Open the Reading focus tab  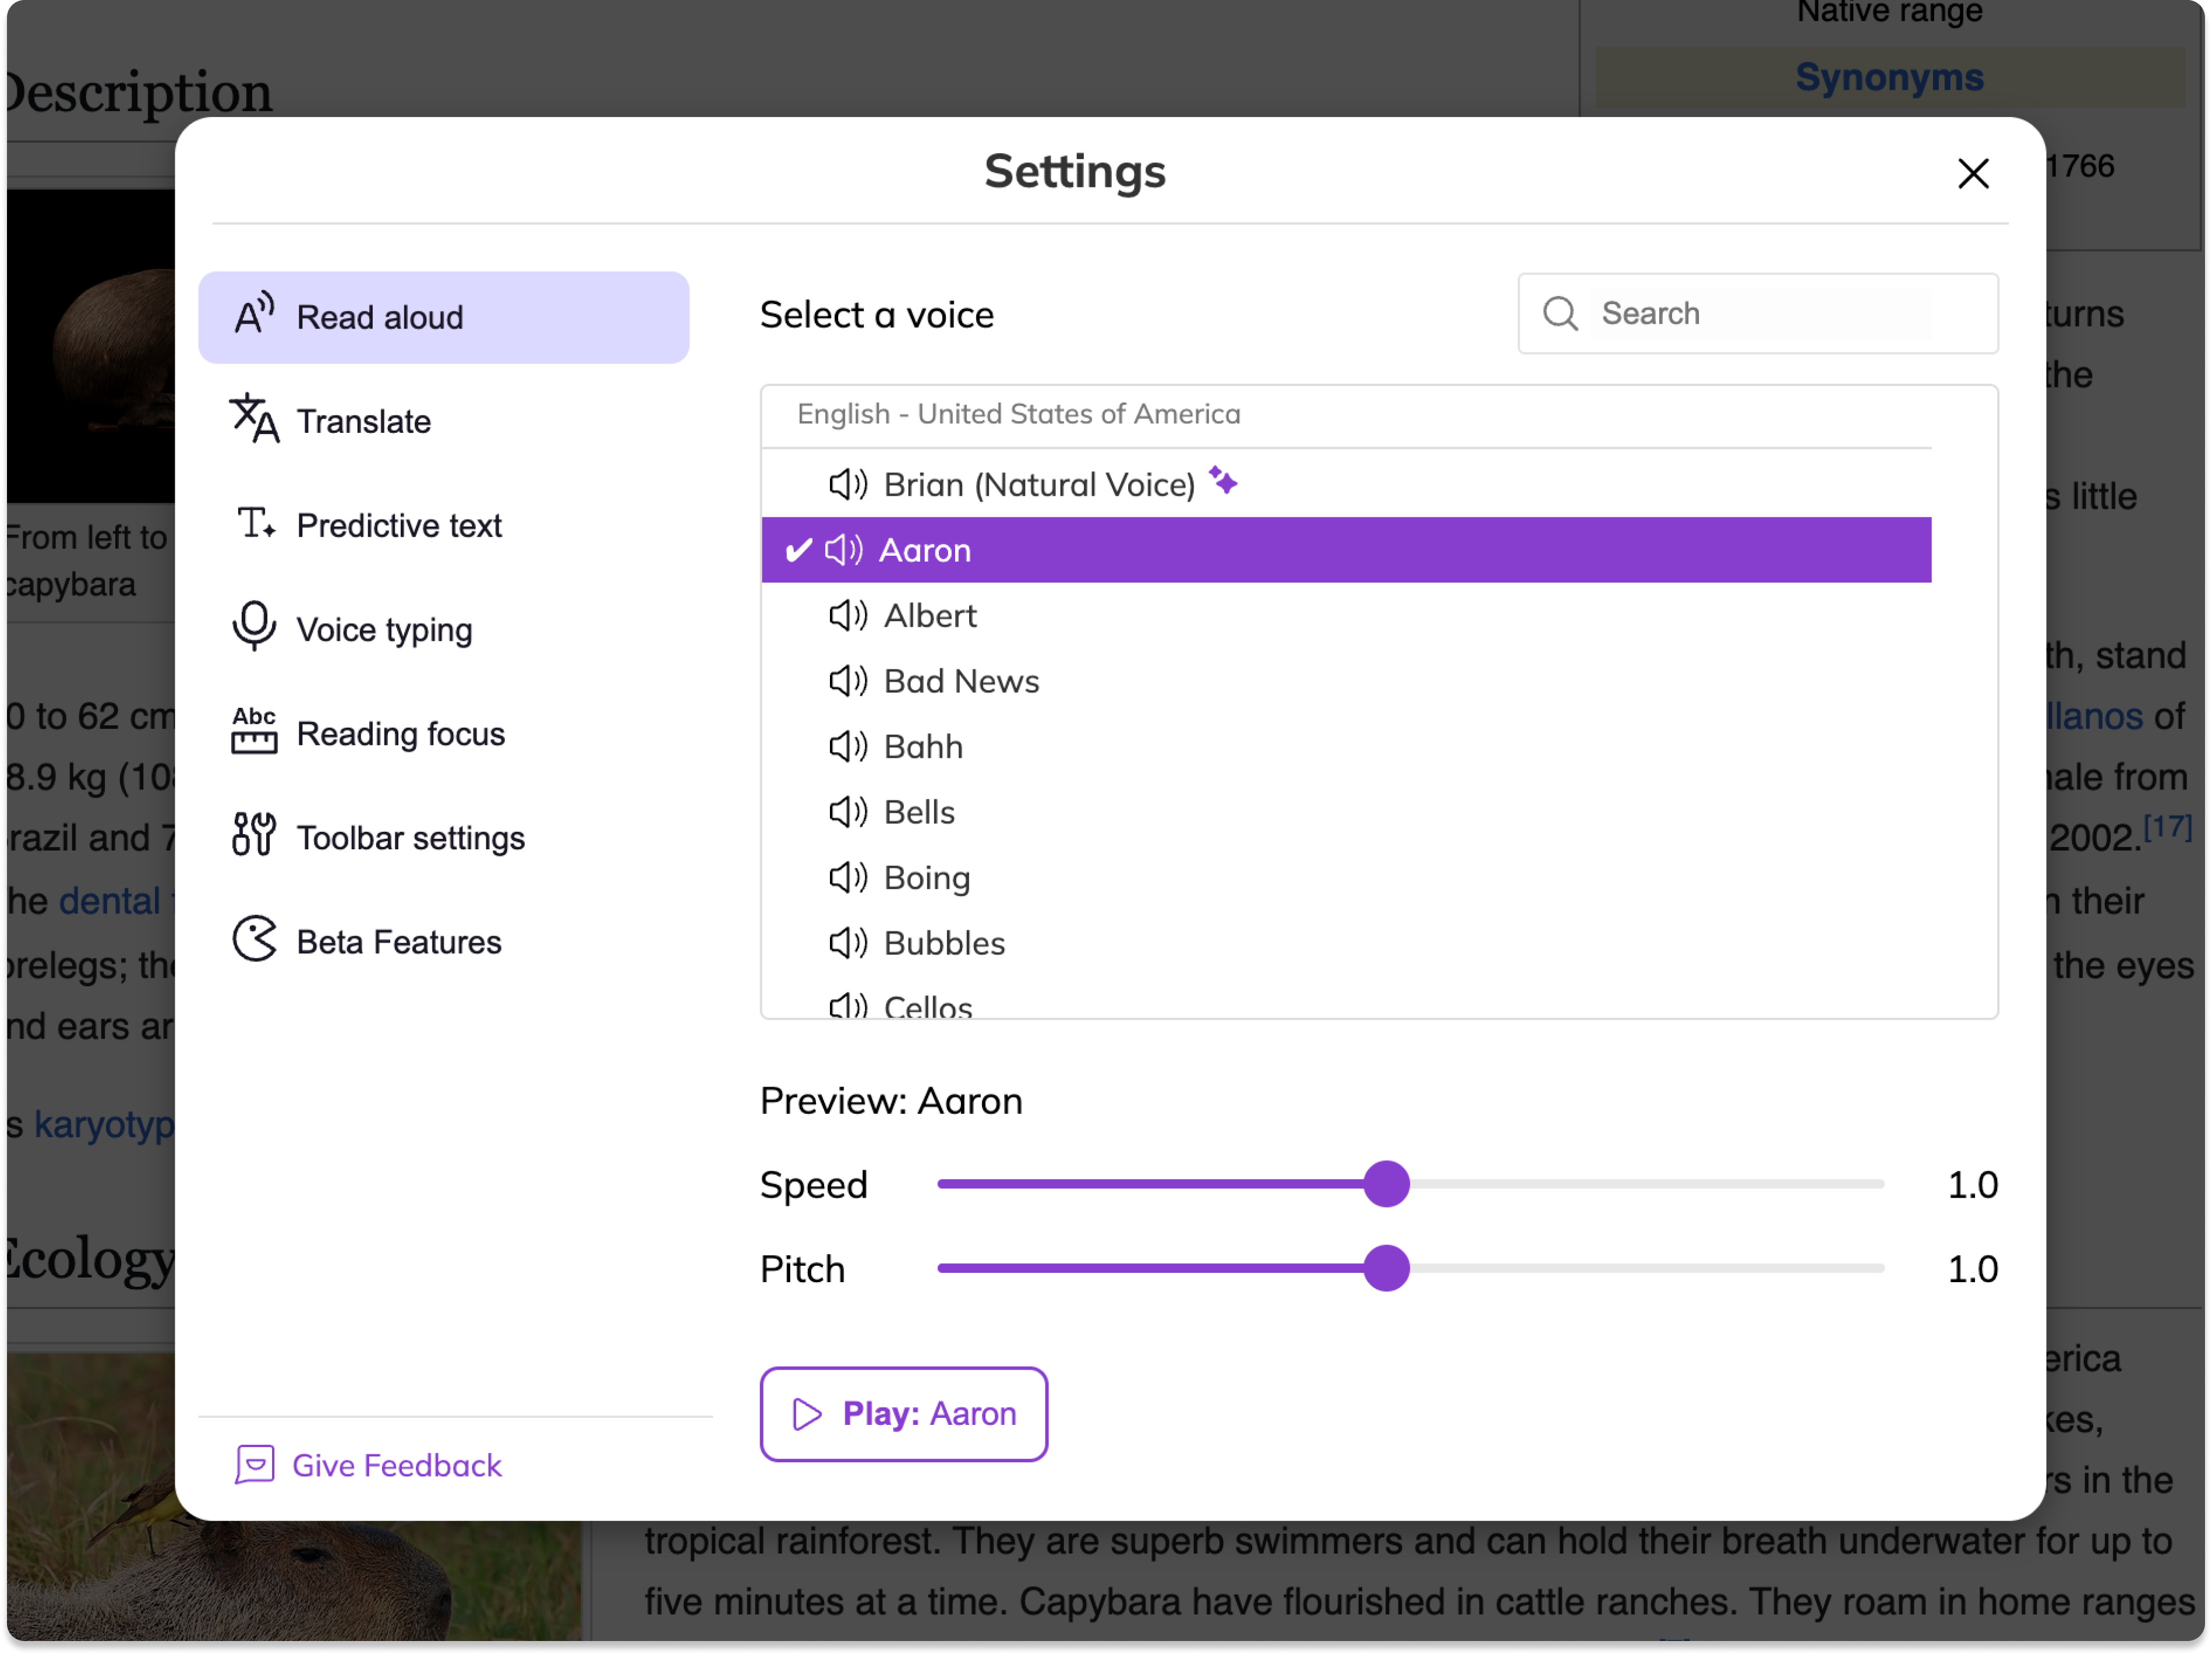click(443, 733)
